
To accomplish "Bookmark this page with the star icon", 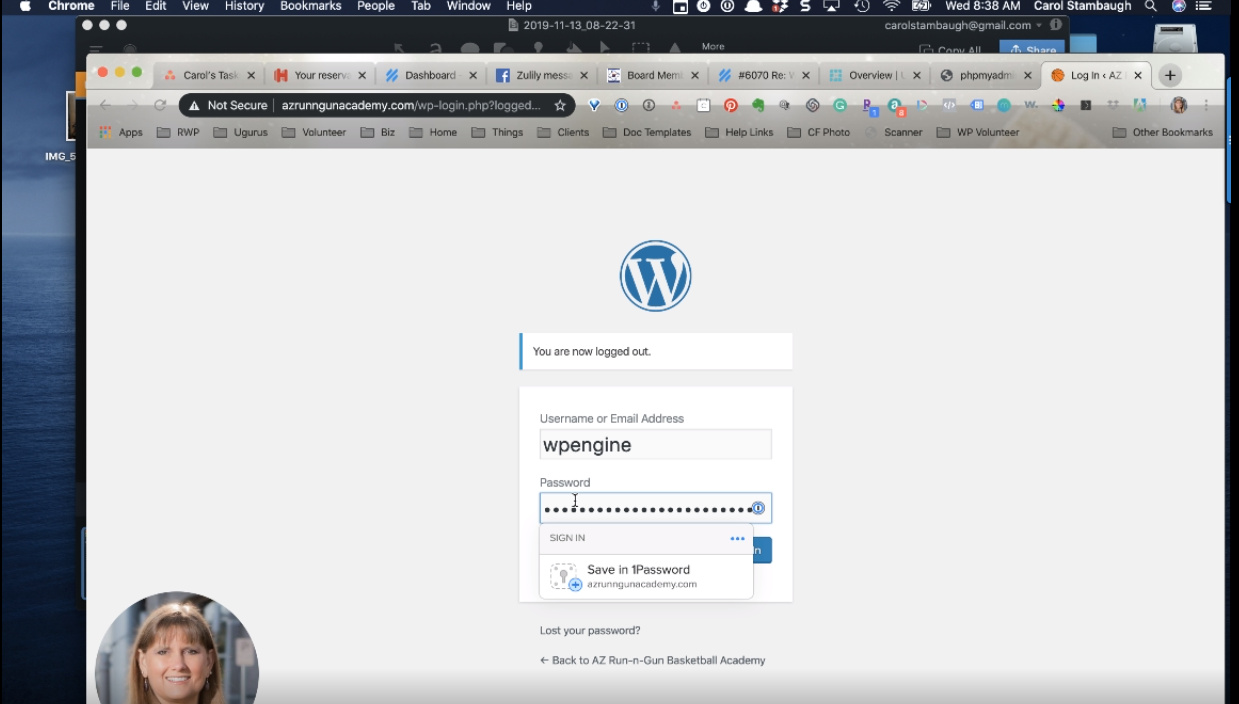I will 560,105.
